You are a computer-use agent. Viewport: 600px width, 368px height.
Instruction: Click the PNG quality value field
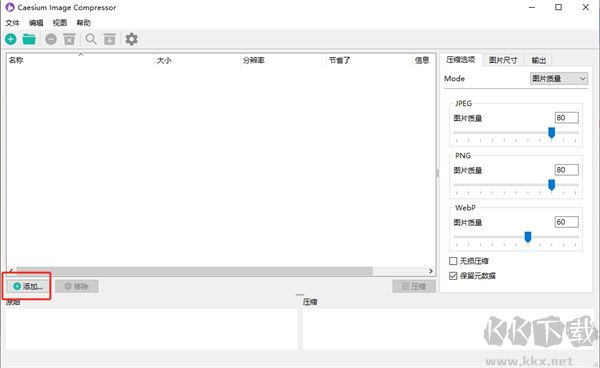tap(567, 170)
